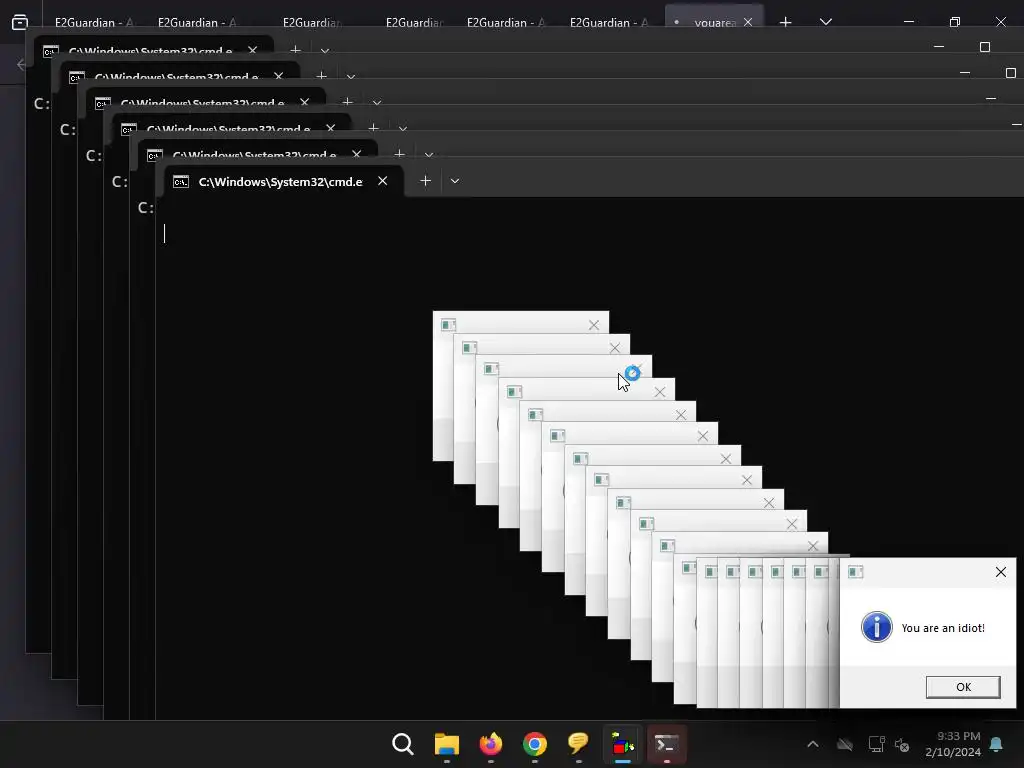Open a new tab in the frontmost cmd window
Viewport: 1024px width, 768px height.
[x=425, y=181]
